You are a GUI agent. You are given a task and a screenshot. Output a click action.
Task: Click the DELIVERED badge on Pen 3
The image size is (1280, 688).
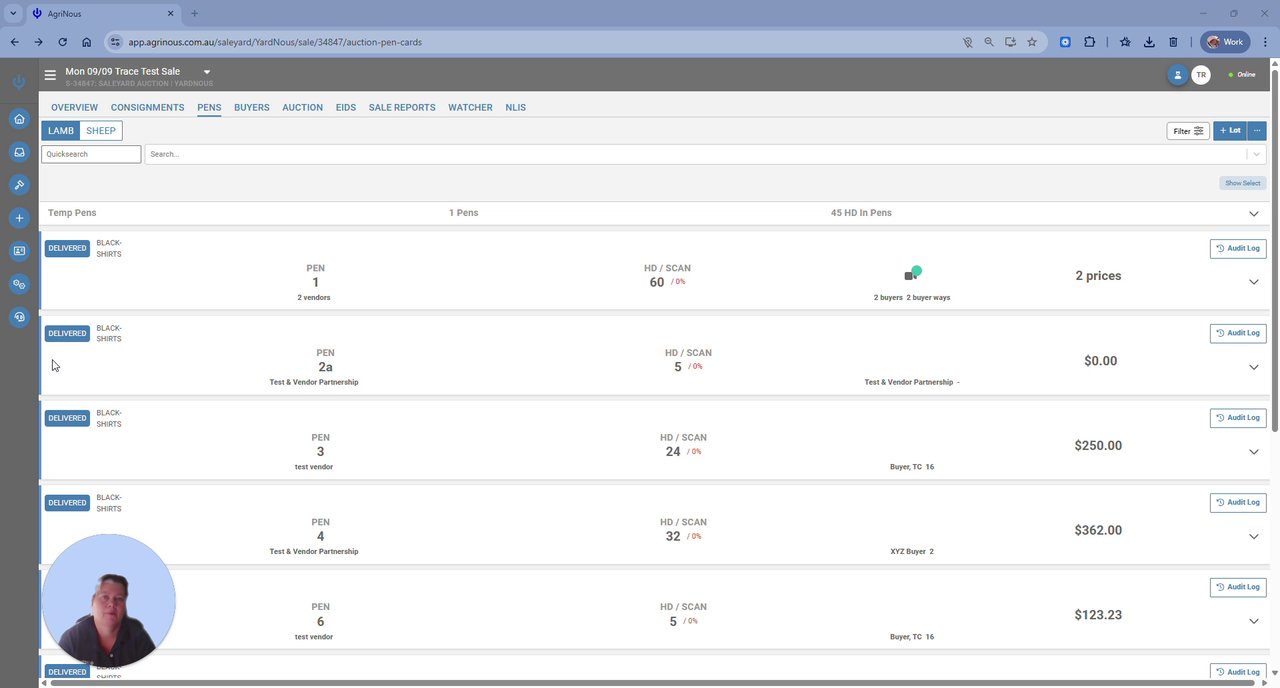[67, 418]
